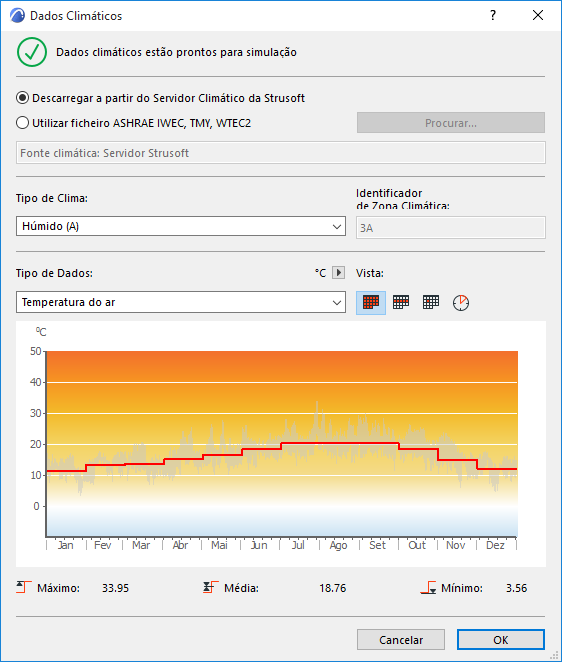Image resolution: width=562 pixels, height=662 pixels.
Task: Click the Mar label on chart axis
Action: click(141, 545)
